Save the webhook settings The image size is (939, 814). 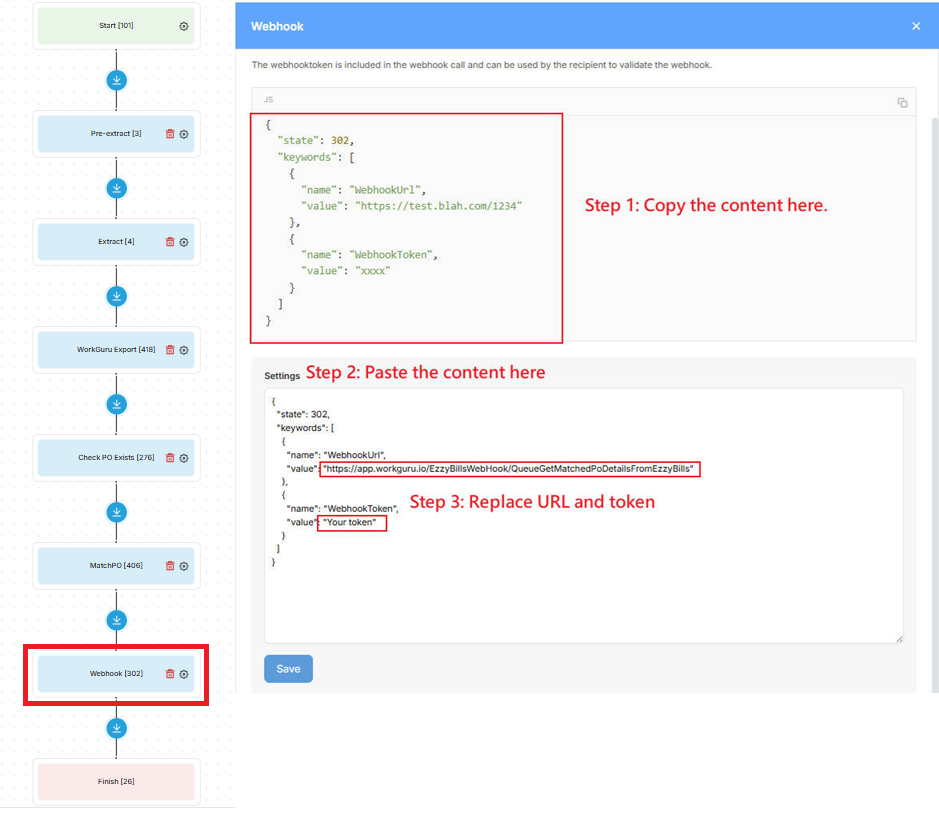(x=288, y=668)
